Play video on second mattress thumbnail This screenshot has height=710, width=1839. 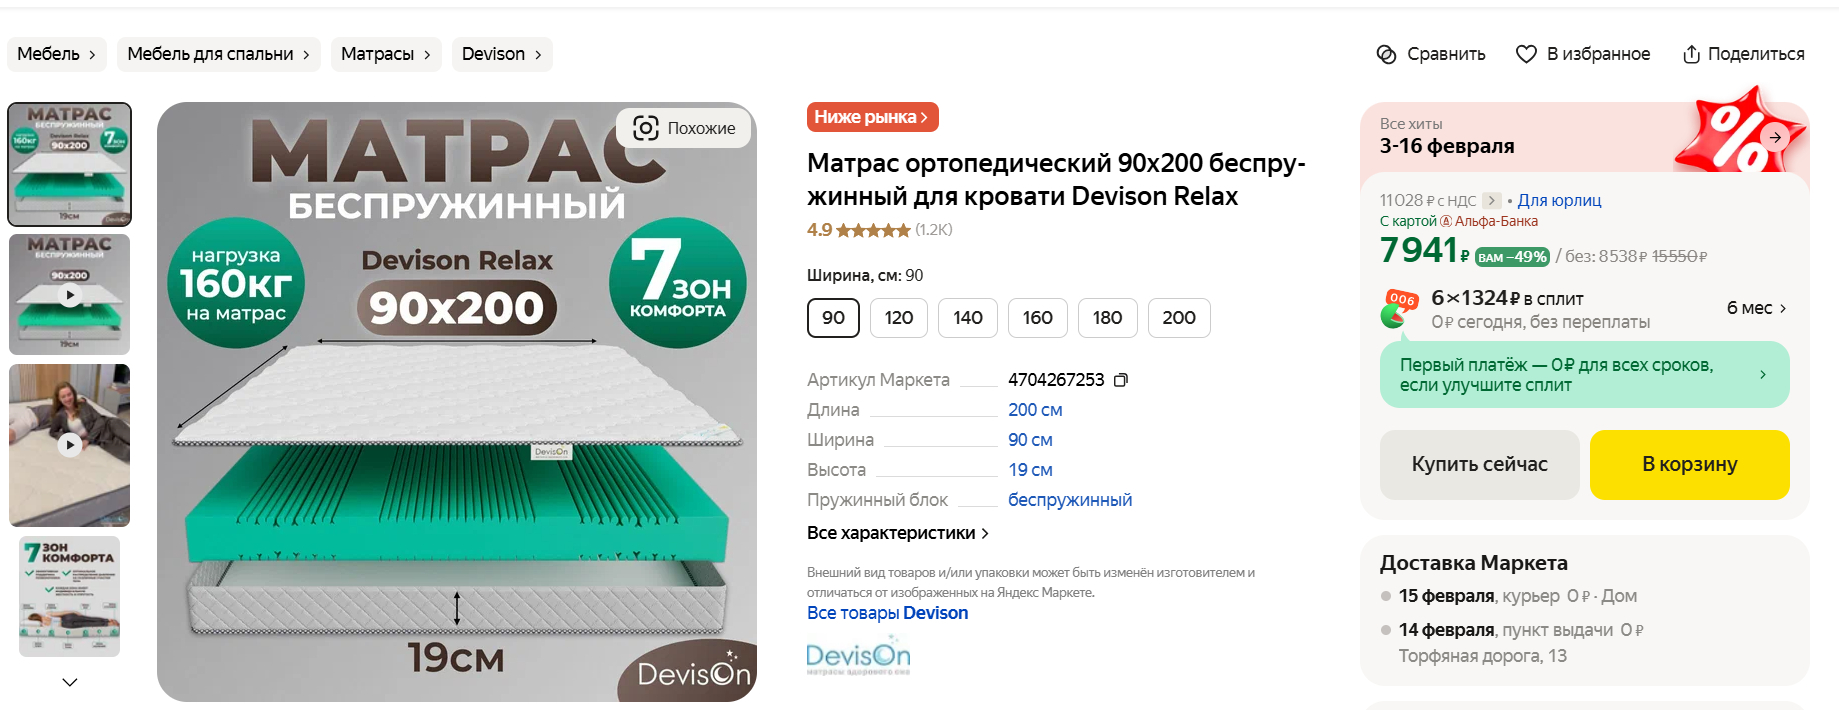69,295
